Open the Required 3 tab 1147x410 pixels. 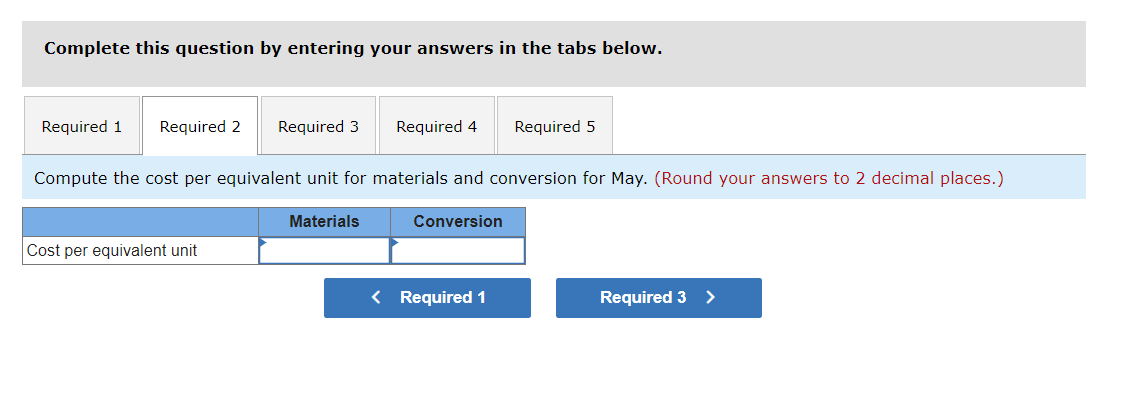[x=318, y=127]
